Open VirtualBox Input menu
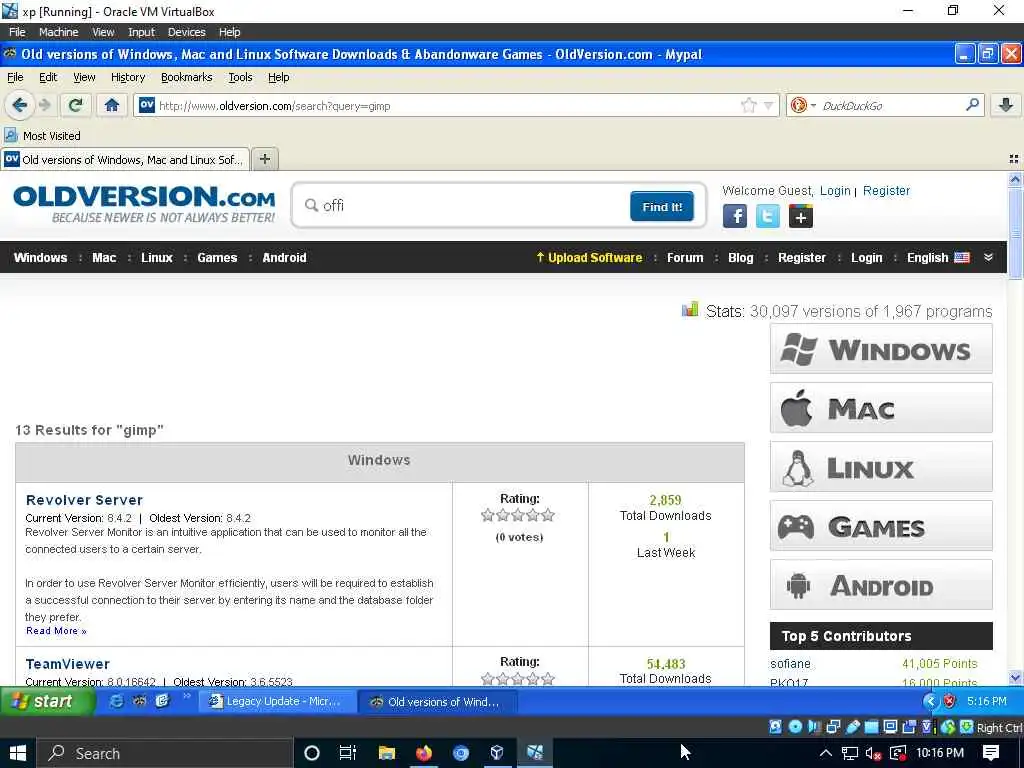1024x768 pixels. point(141,32)
